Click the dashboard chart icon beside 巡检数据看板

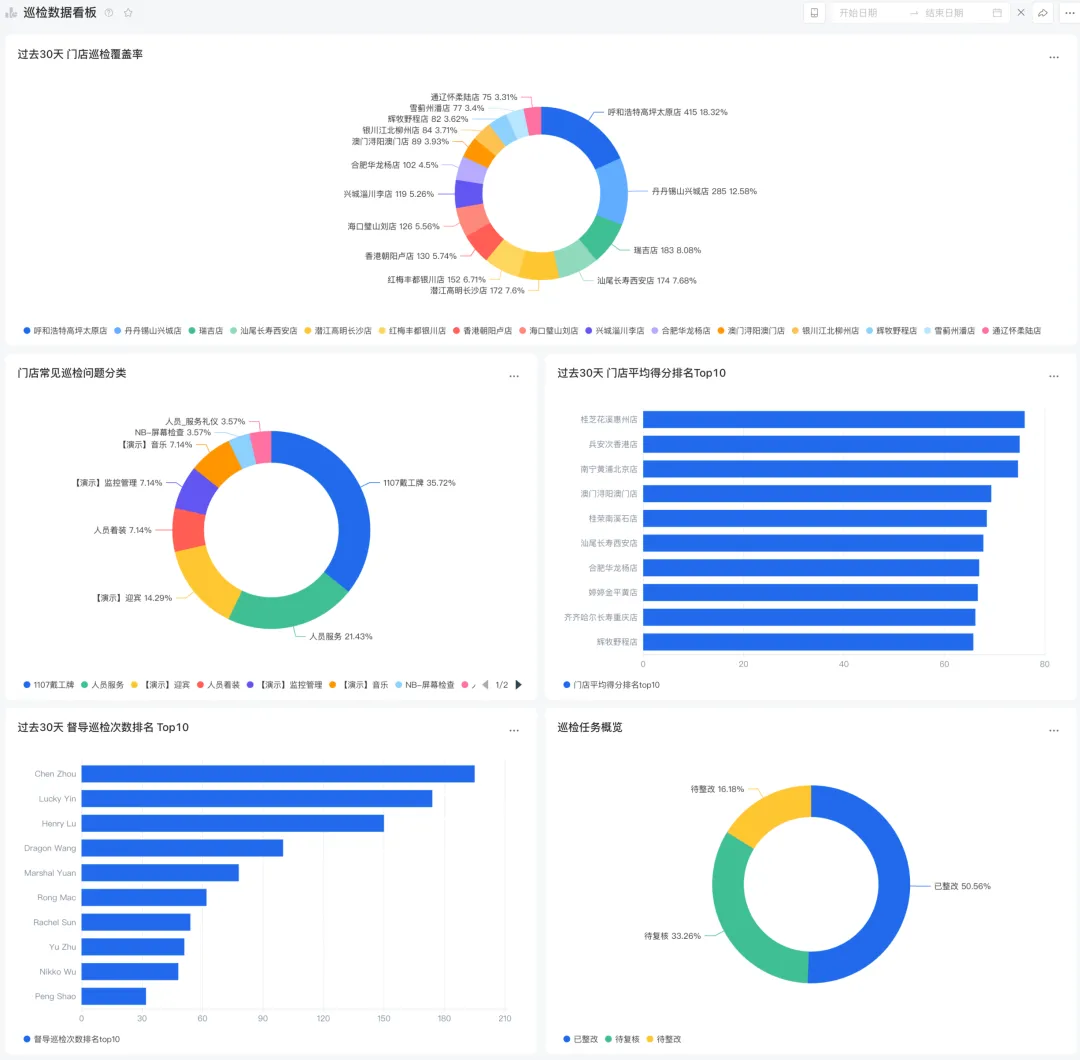point(11,12)
